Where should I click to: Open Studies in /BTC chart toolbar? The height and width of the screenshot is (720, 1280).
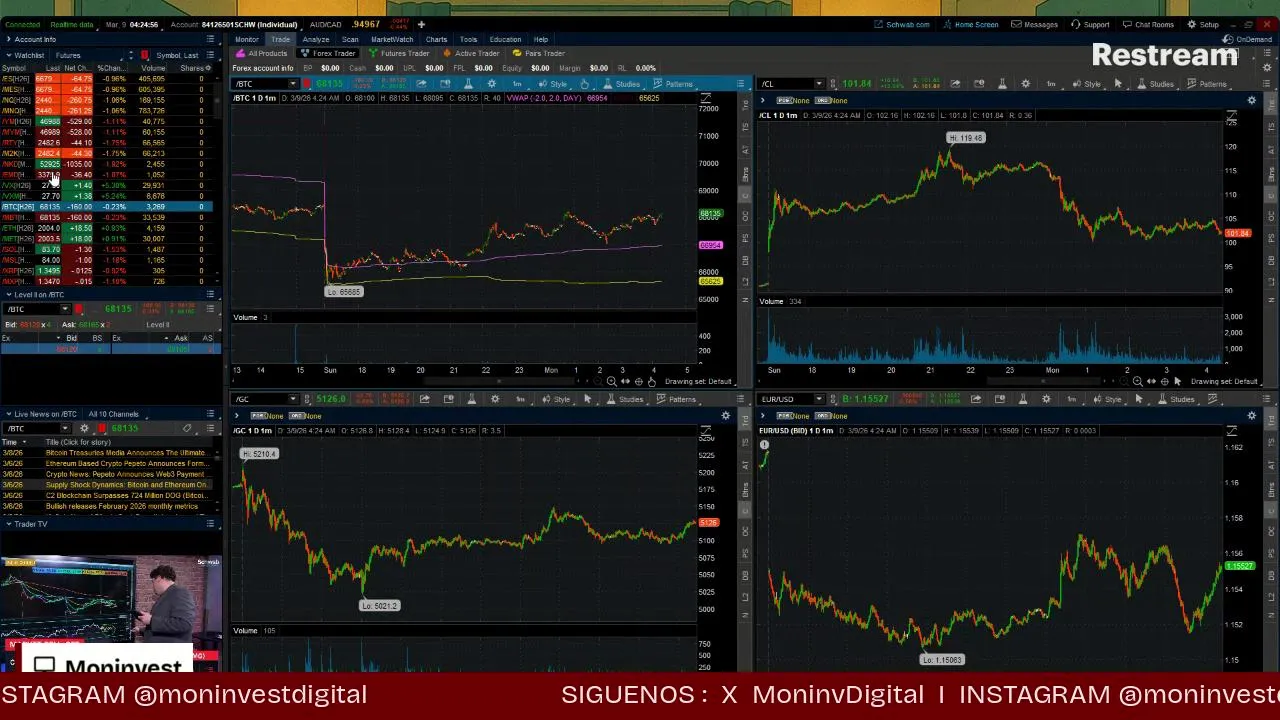621,84
